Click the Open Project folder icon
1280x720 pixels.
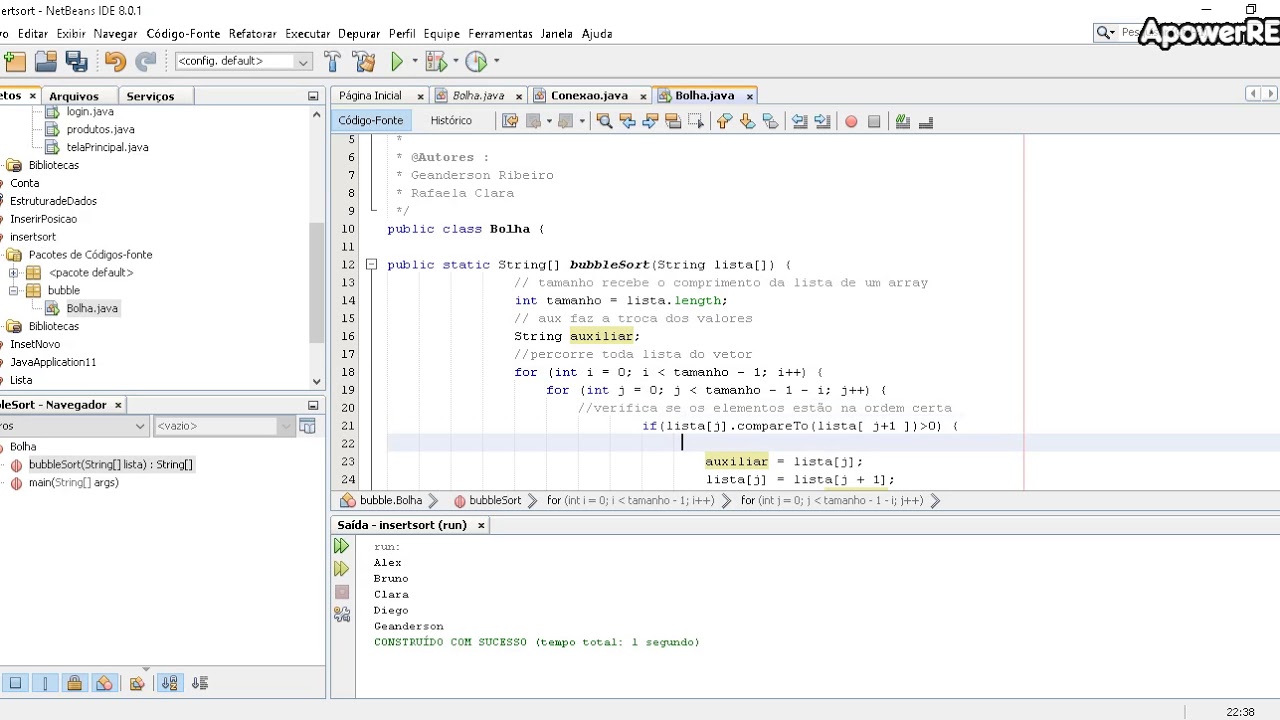(46, 62)
